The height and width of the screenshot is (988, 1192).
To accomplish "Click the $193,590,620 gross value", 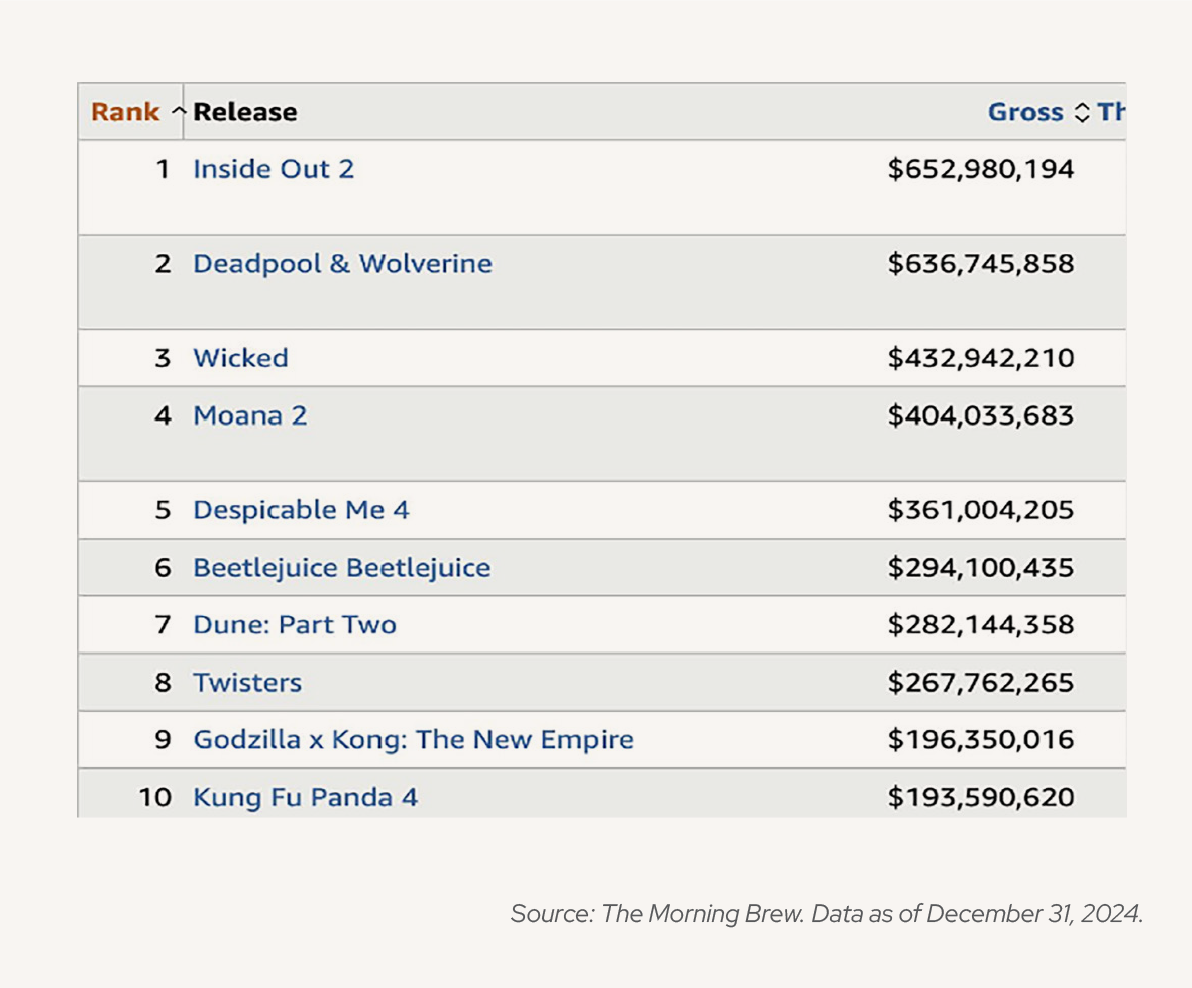I will pyautogui.click(x=980, y=797).
